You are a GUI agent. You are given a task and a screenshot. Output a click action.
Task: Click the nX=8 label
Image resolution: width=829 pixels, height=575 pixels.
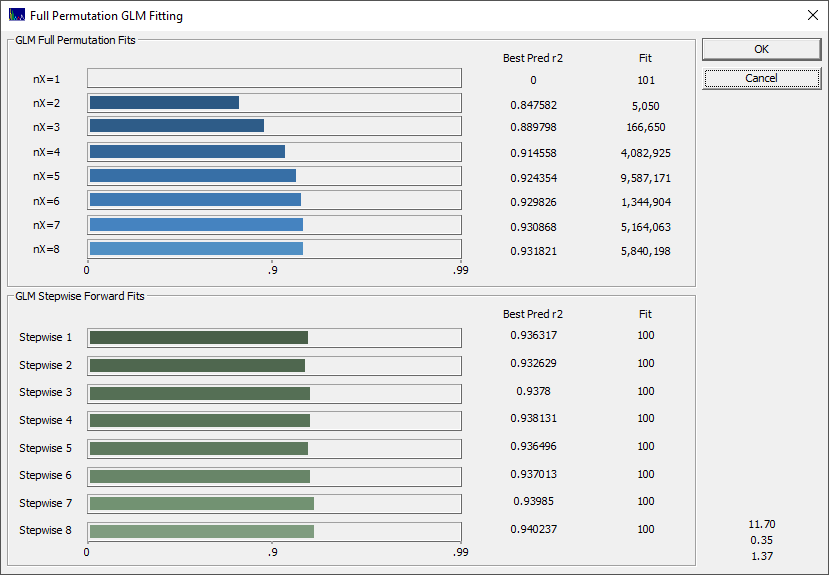tap(47, 249)
